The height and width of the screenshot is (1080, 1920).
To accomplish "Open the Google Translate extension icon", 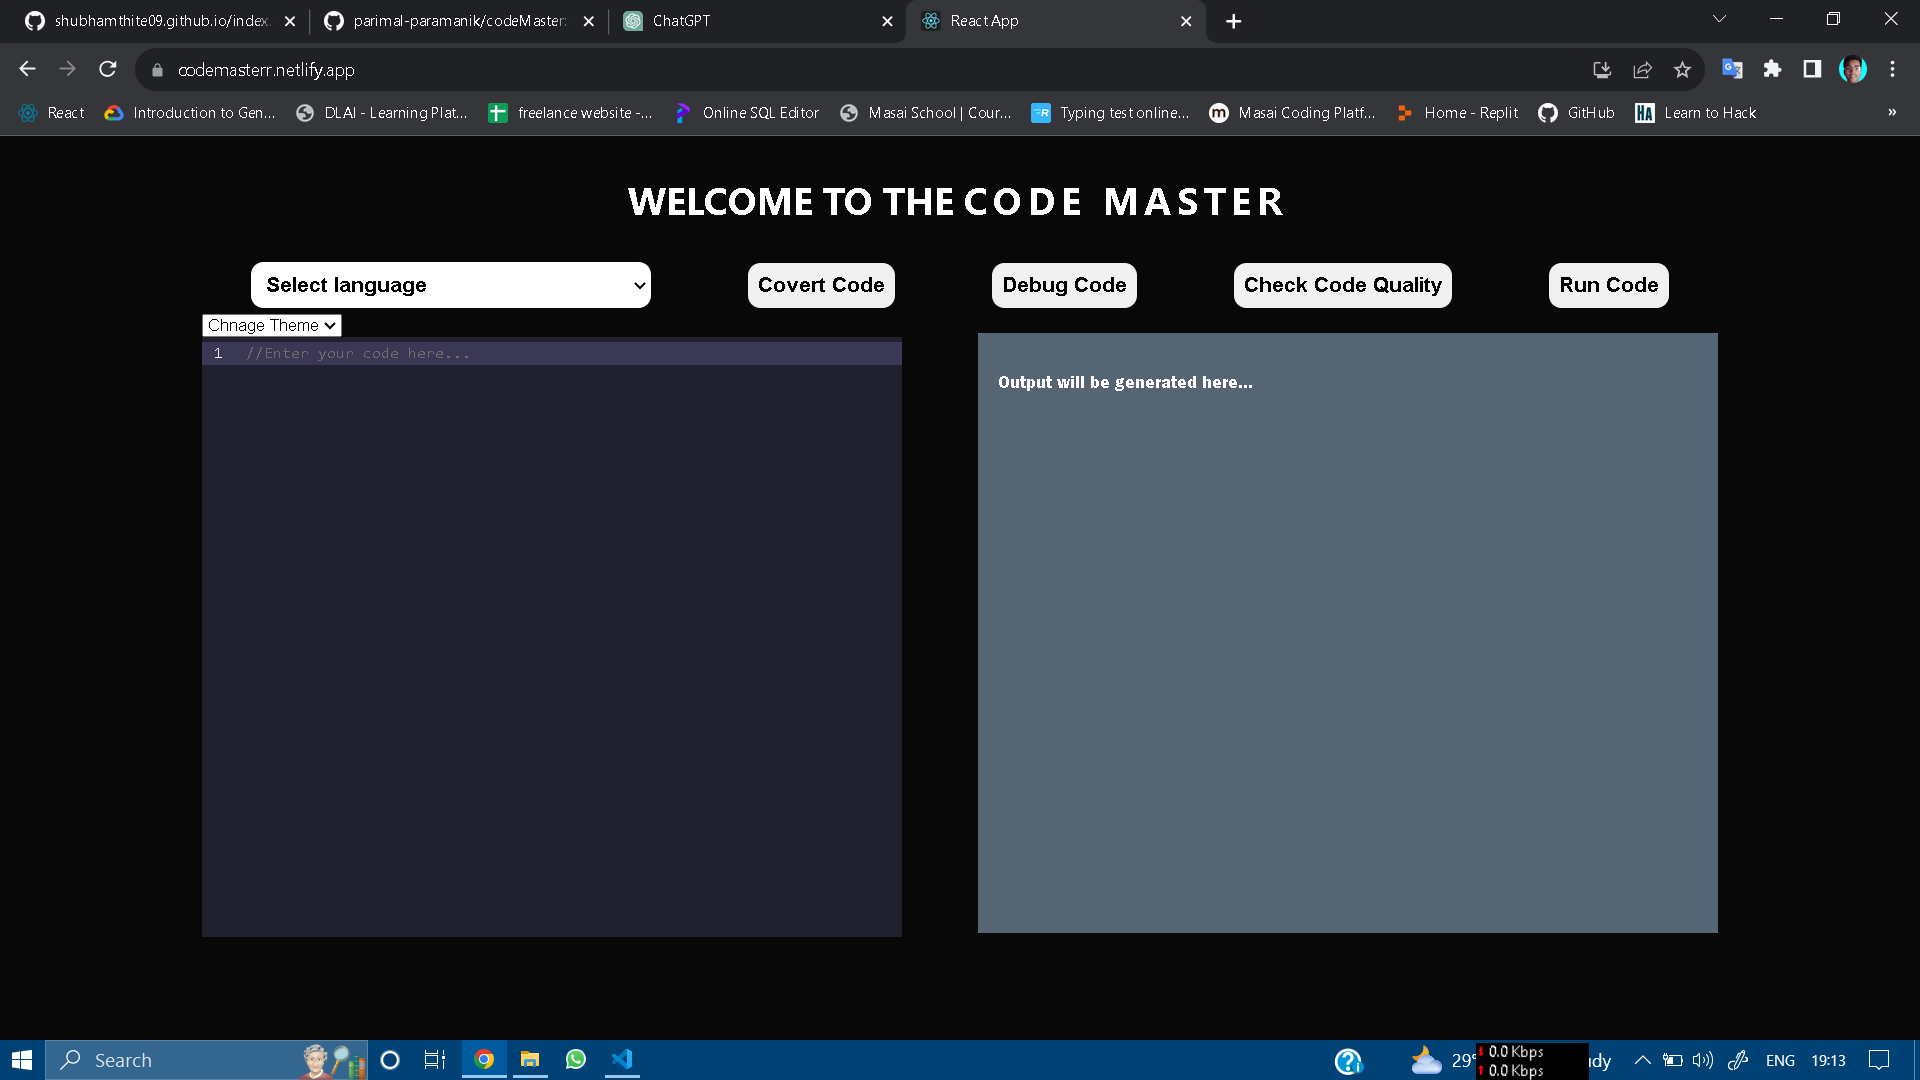I will click(1732, 69).
